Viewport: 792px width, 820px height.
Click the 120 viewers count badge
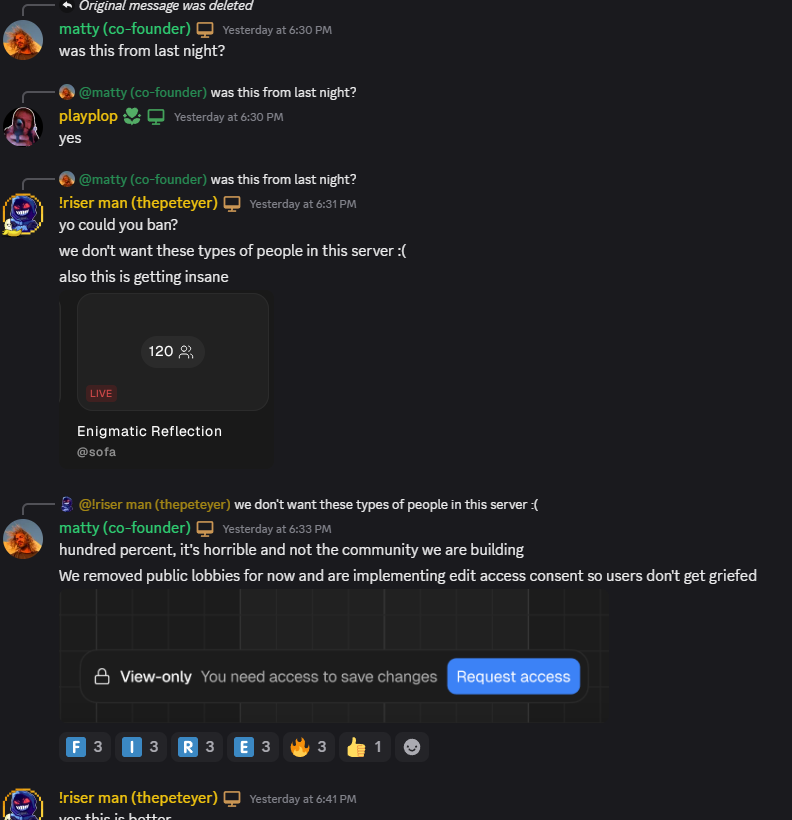coord(173,351)
